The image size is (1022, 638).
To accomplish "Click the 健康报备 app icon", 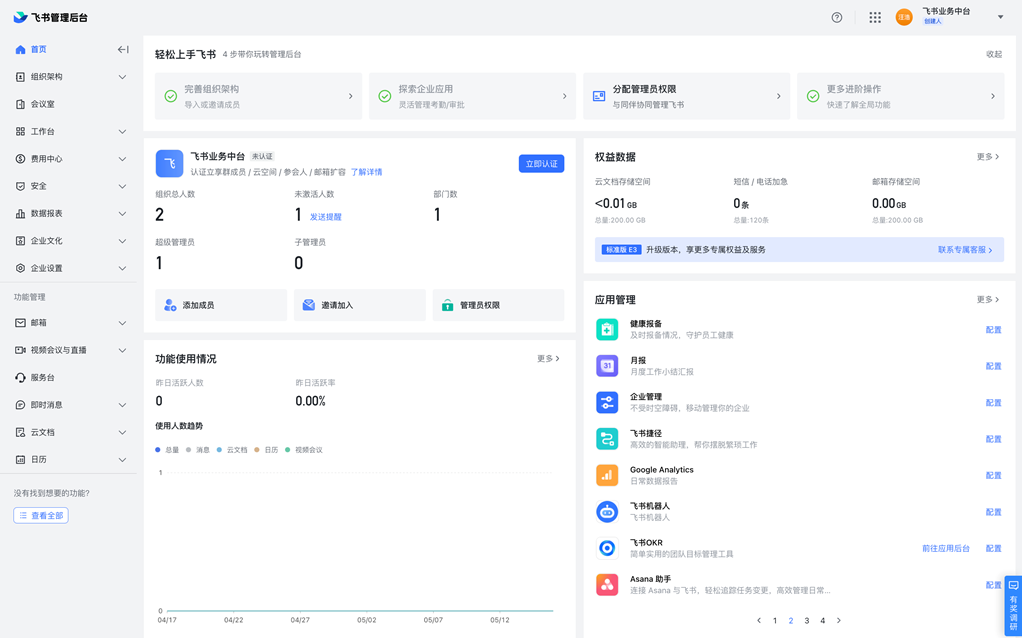I will pyautogui.click(x=607, y=328).
